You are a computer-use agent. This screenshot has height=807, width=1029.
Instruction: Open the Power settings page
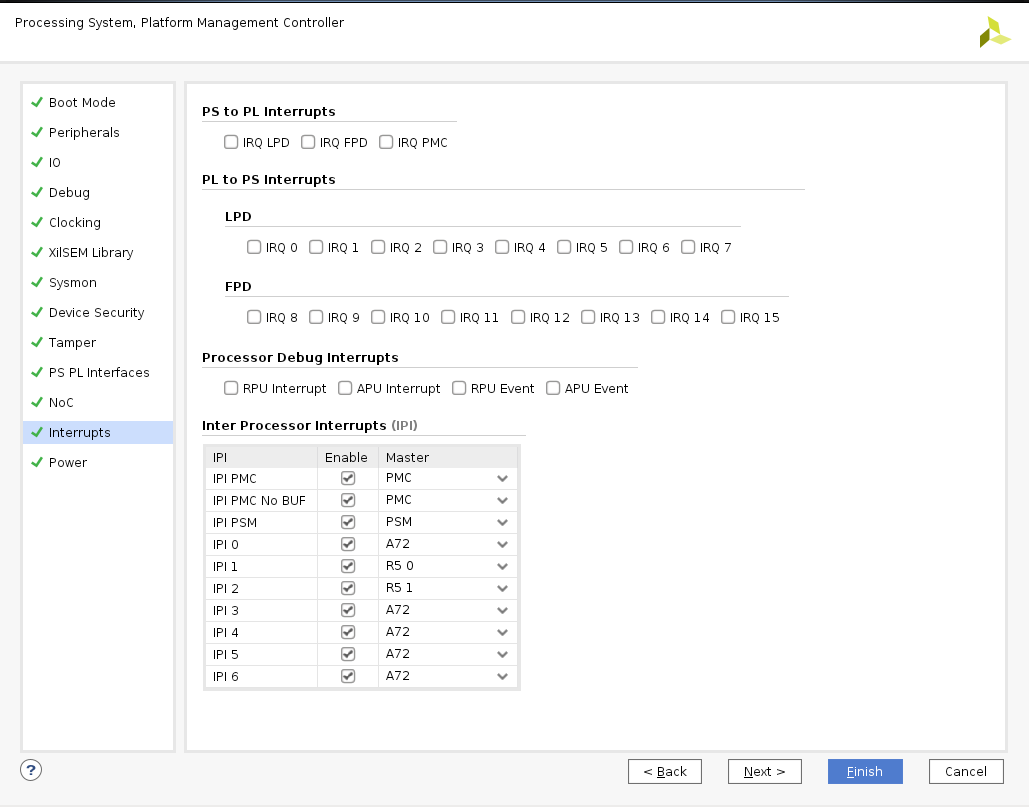[x=68, y=463]
